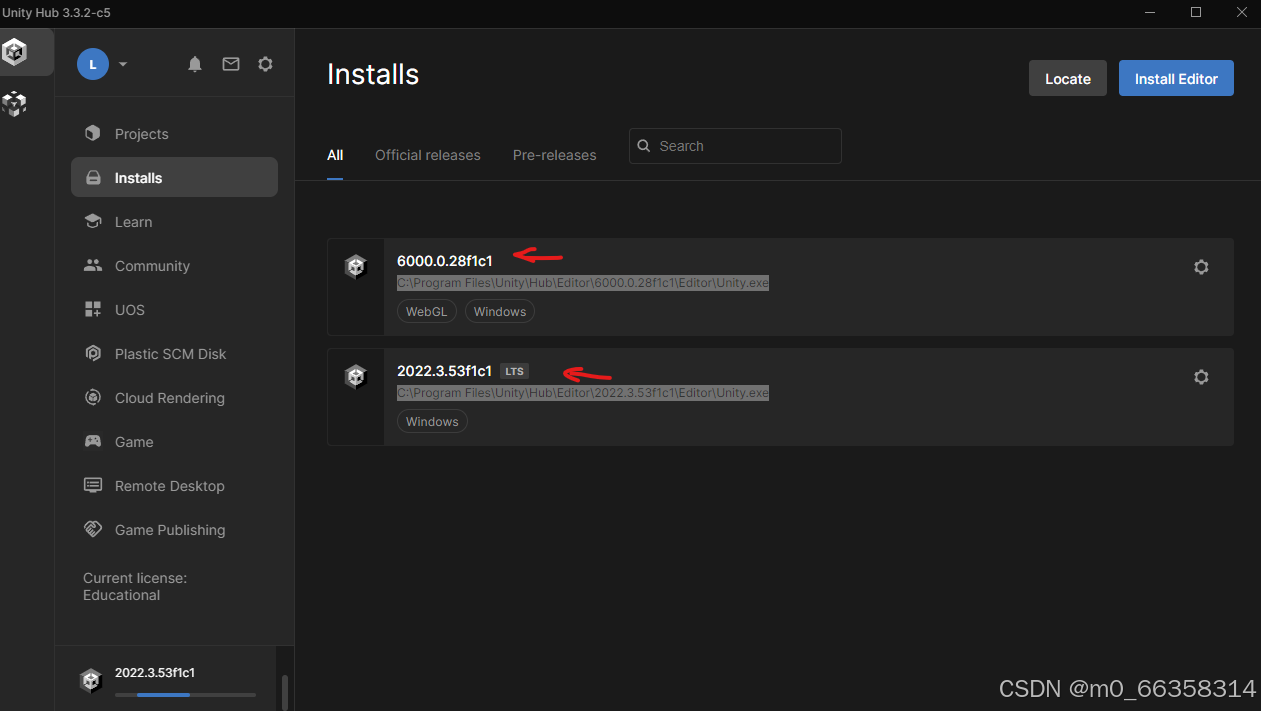Minimize the Unity Hub window
The width and height of the screenshot is (1261, 711).
click(1150, 12)
